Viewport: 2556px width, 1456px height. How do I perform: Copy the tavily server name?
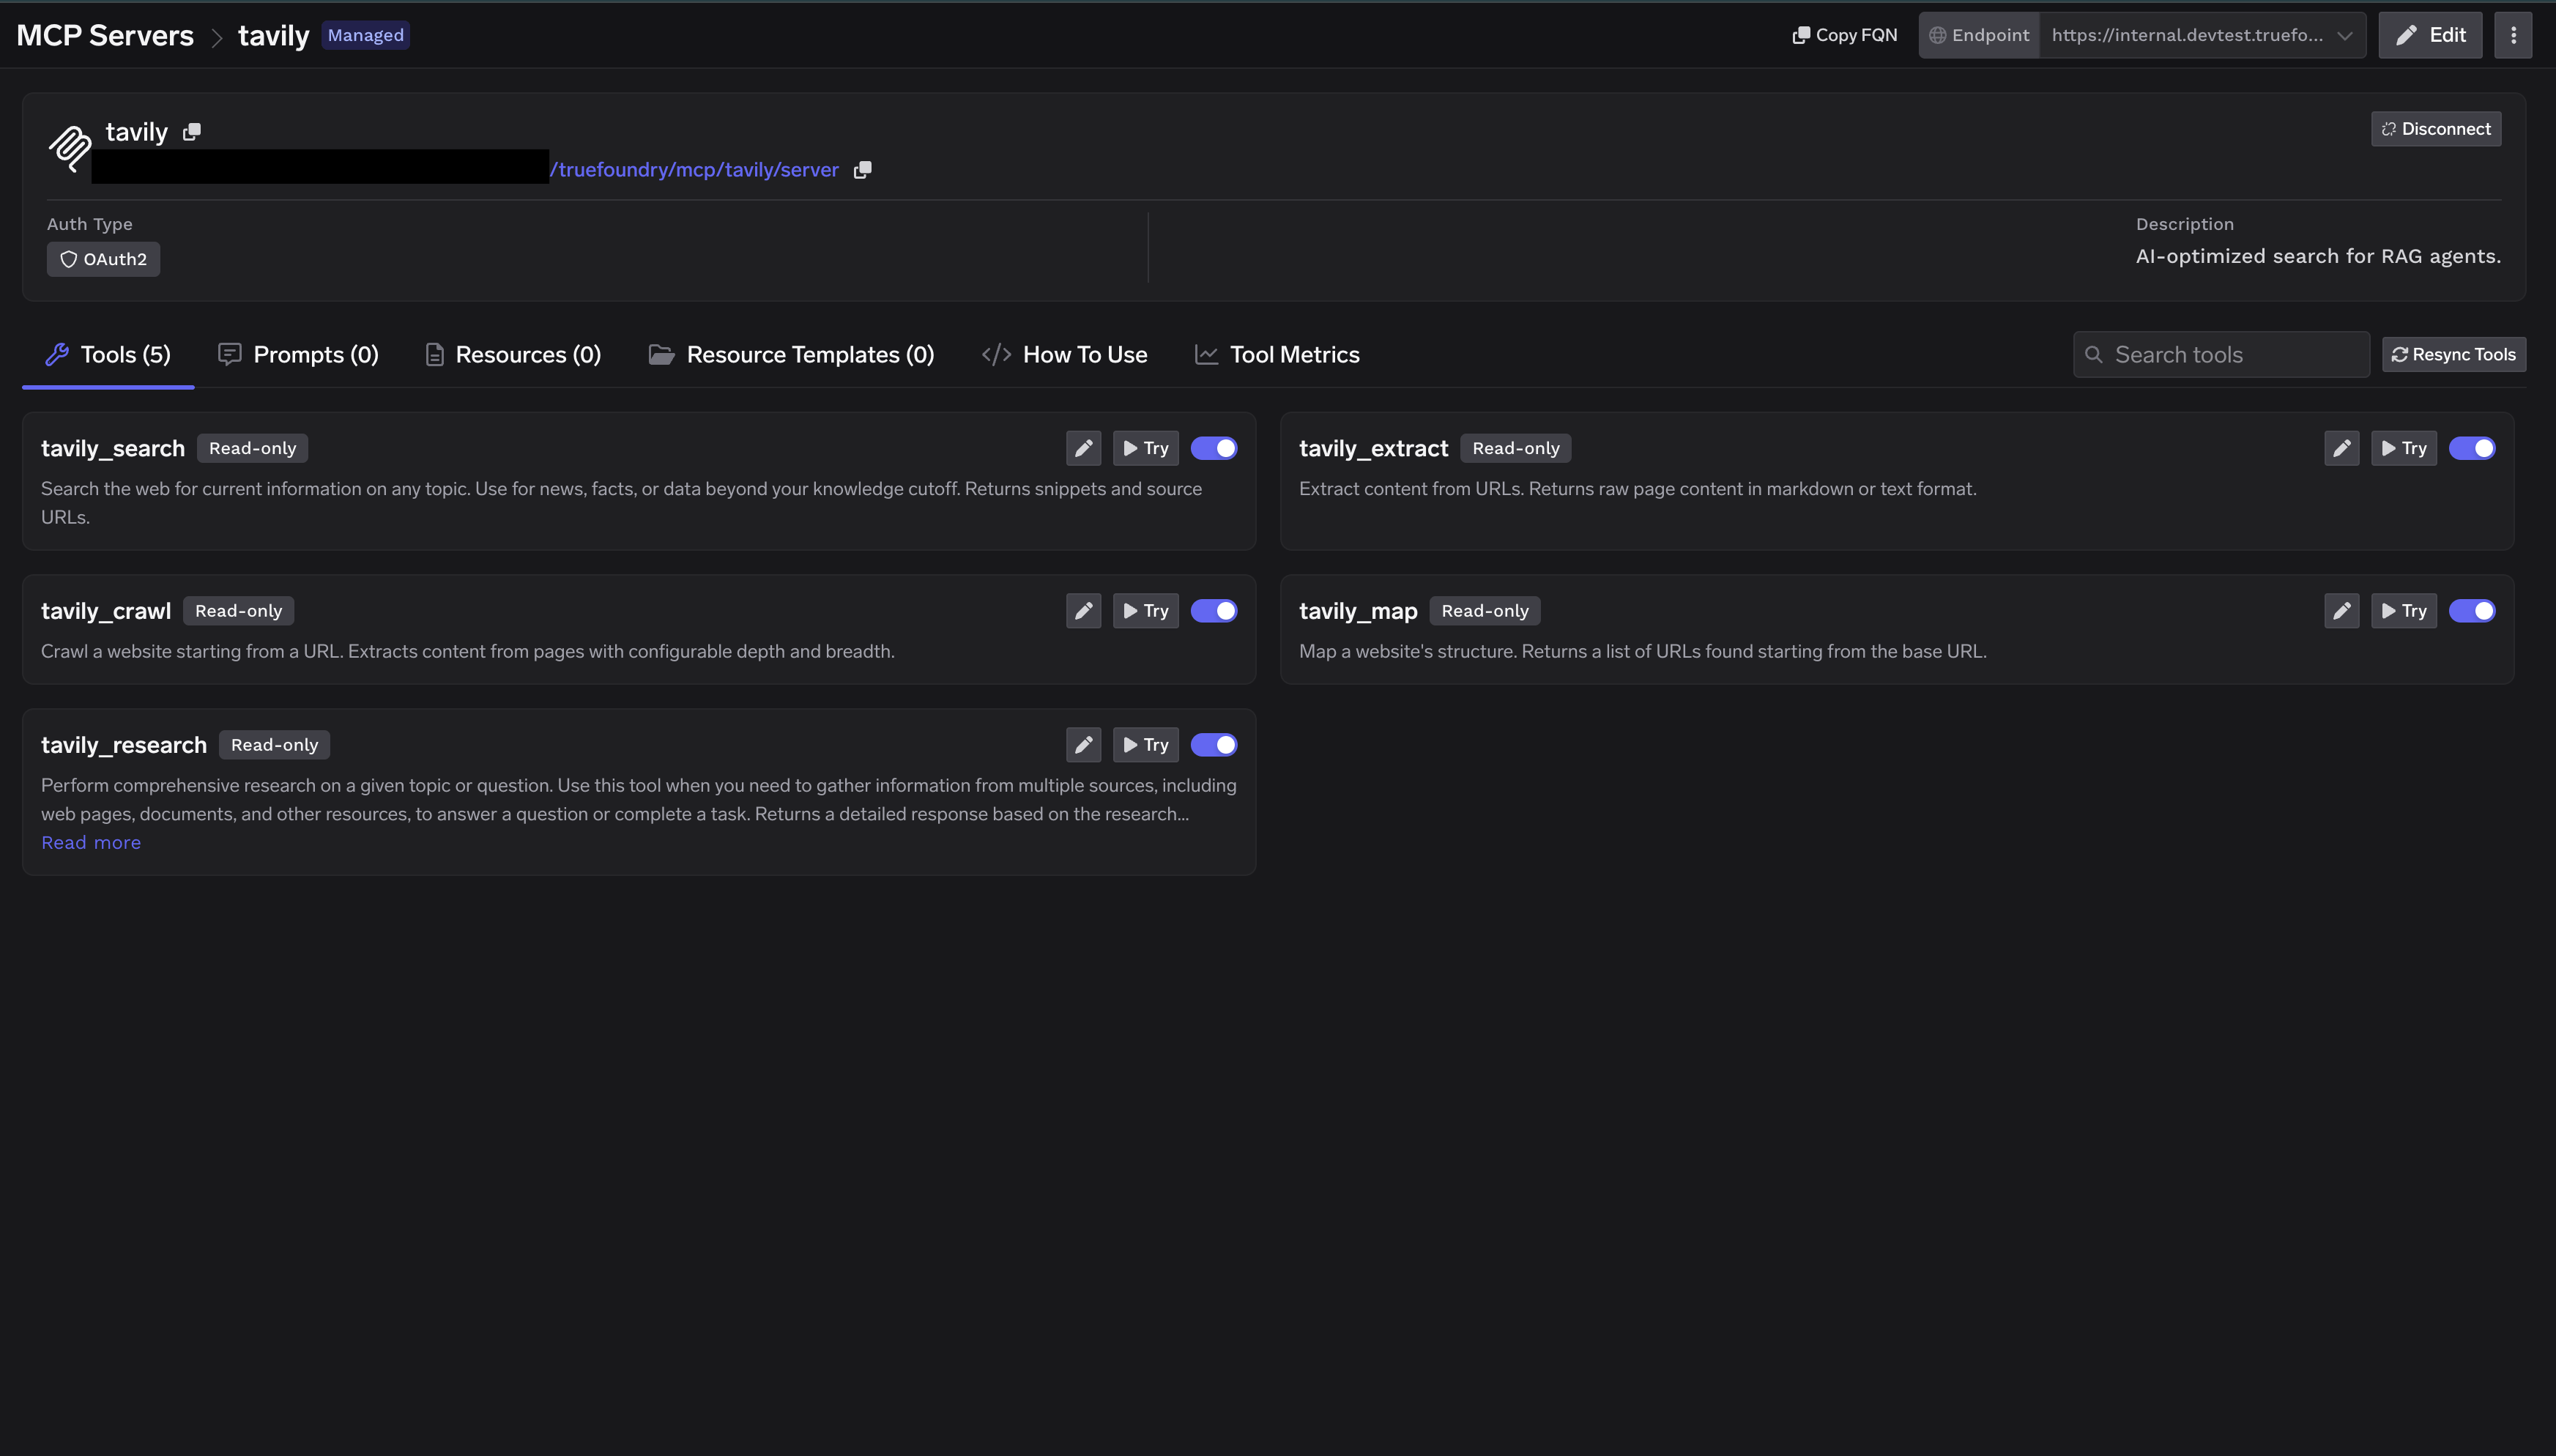[192, 131]
